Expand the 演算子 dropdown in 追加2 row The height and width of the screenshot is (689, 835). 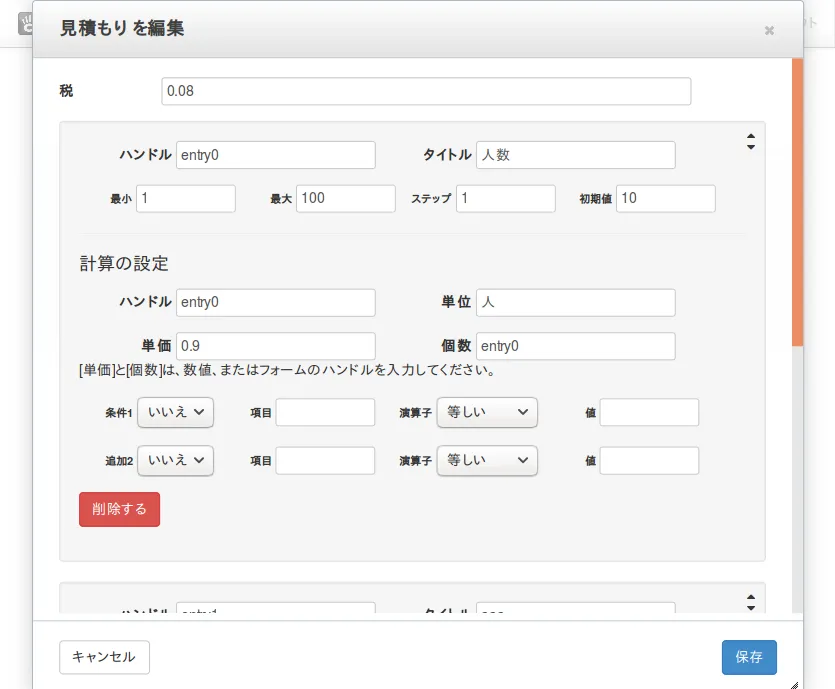(x=488, y=460)
